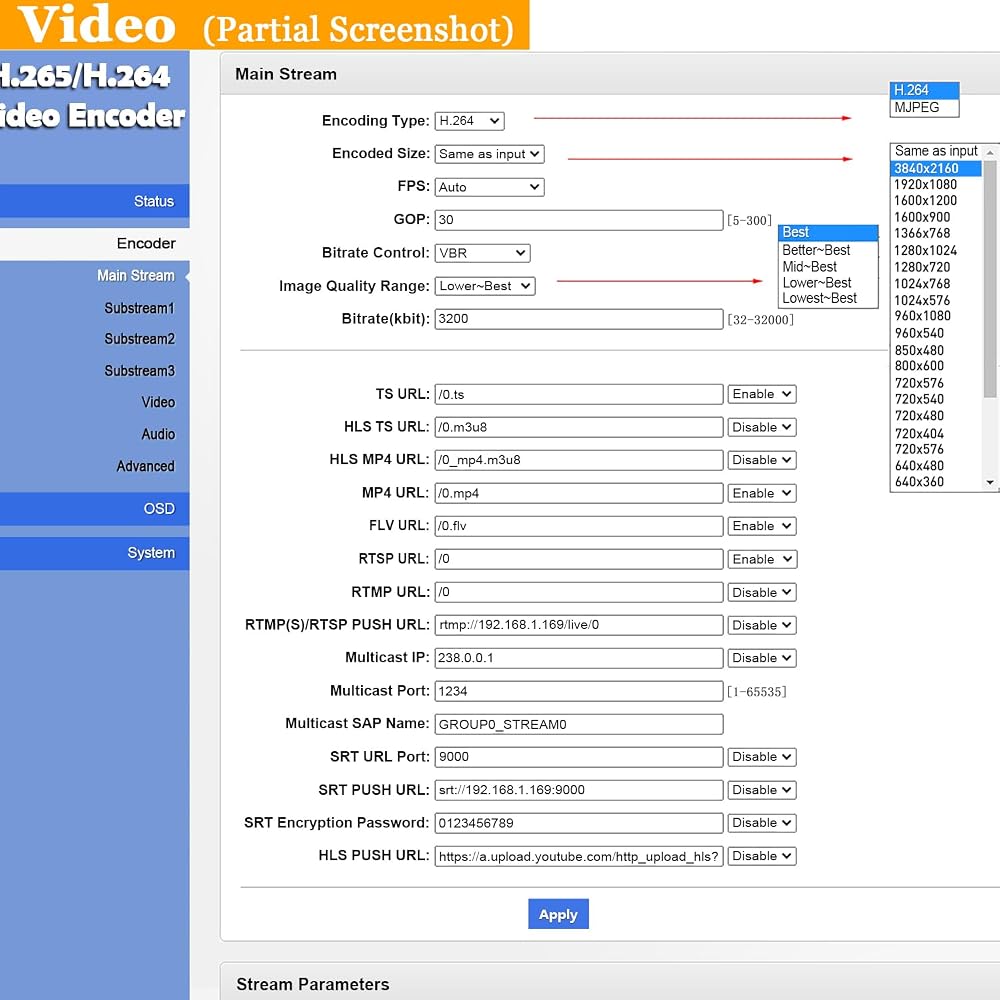
Task: Choose 3840x2160 in size list
Action: click(x=936, y=168)
